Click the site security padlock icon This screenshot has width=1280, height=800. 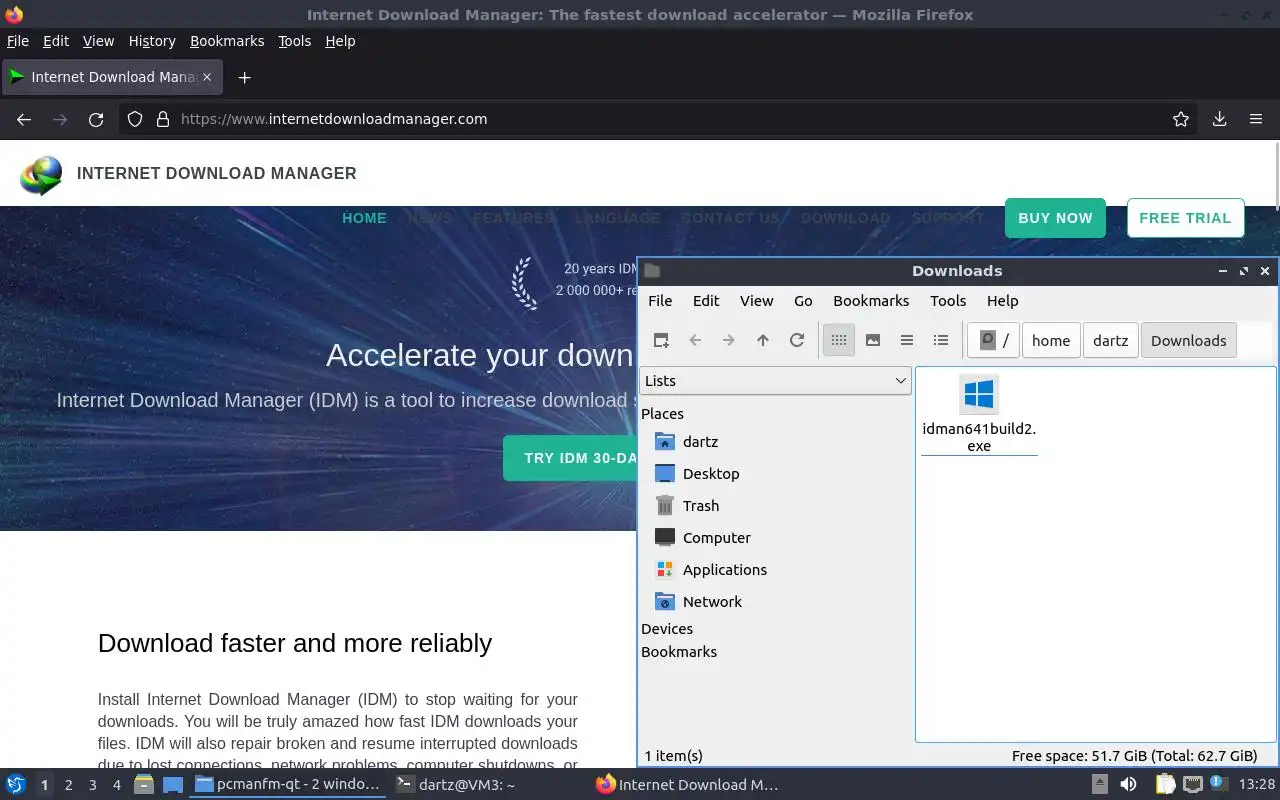[163, 119]
